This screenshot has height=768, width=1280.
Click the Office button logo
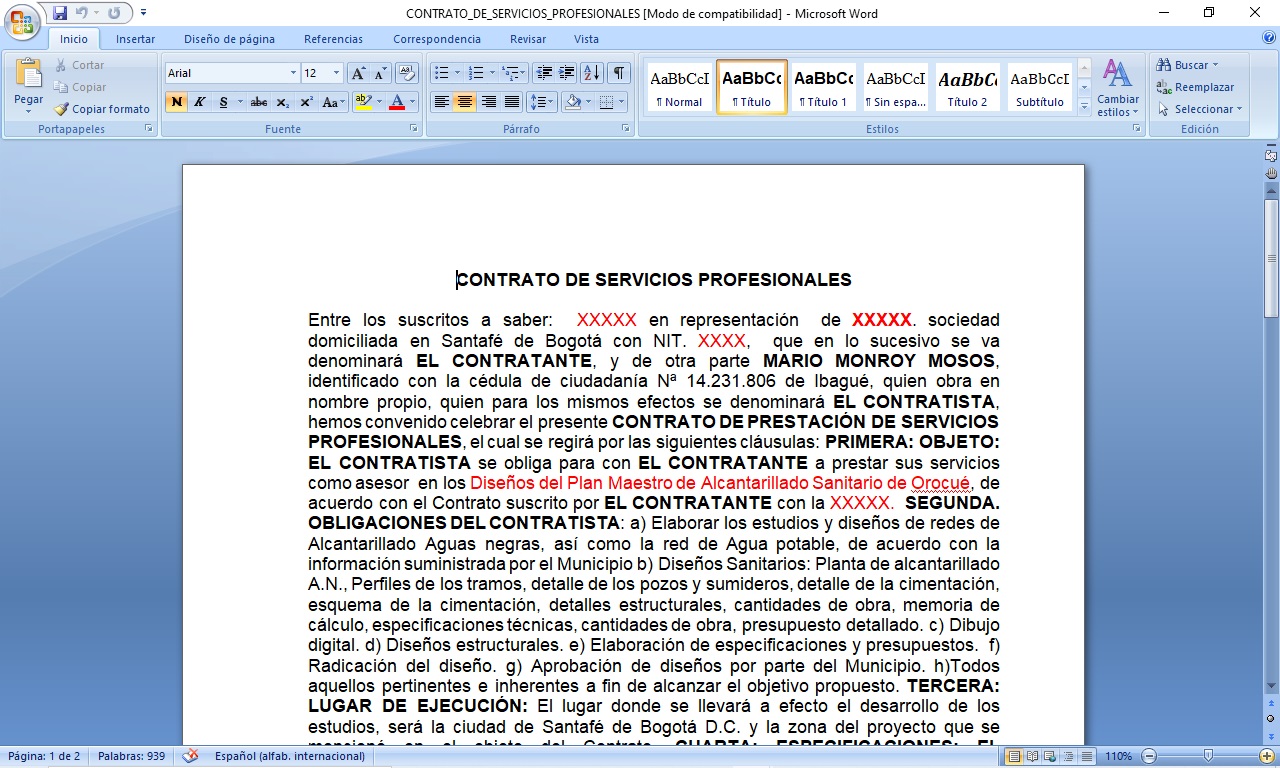click(x=22, y=22)
